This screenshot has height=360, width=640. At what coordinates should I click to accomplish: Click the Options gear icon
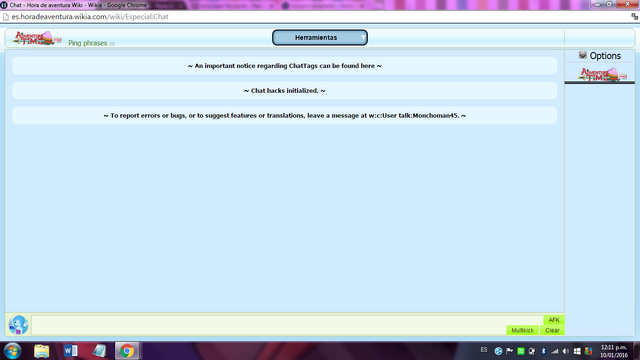[x=582, y=55]
